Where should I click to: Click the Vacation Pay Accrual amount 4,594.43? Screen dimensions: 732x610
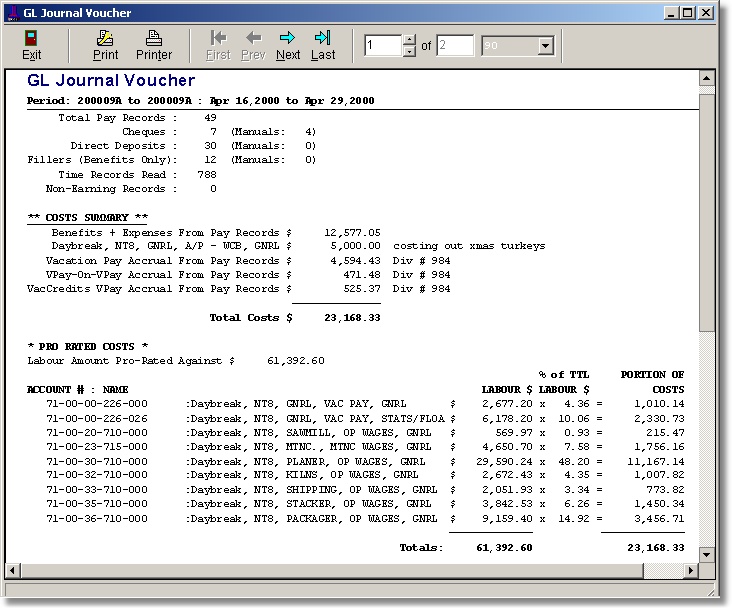[x=355, y=260]
